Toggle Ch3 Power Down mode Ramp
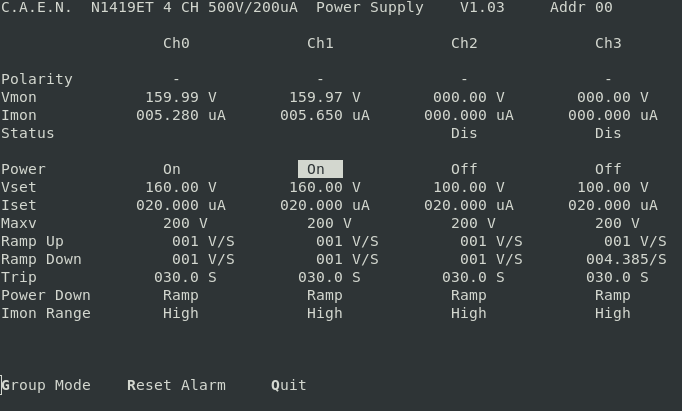 pyautogui.click(x=613, y=296)
